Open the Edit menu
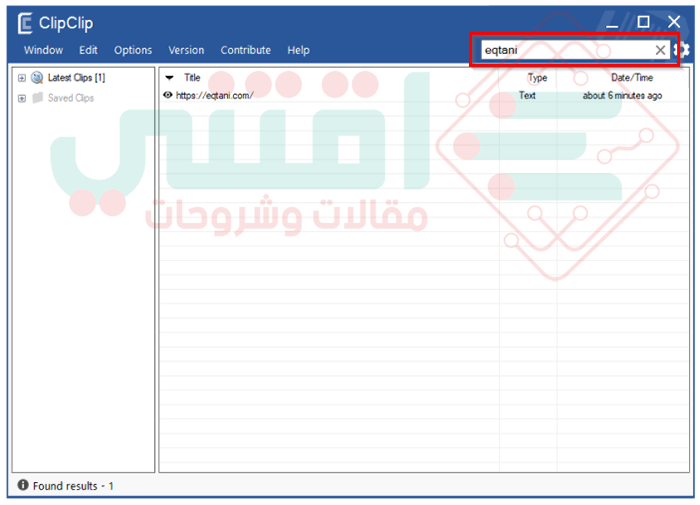The height and width of the screenshot is (505, 700). [88, 50]
